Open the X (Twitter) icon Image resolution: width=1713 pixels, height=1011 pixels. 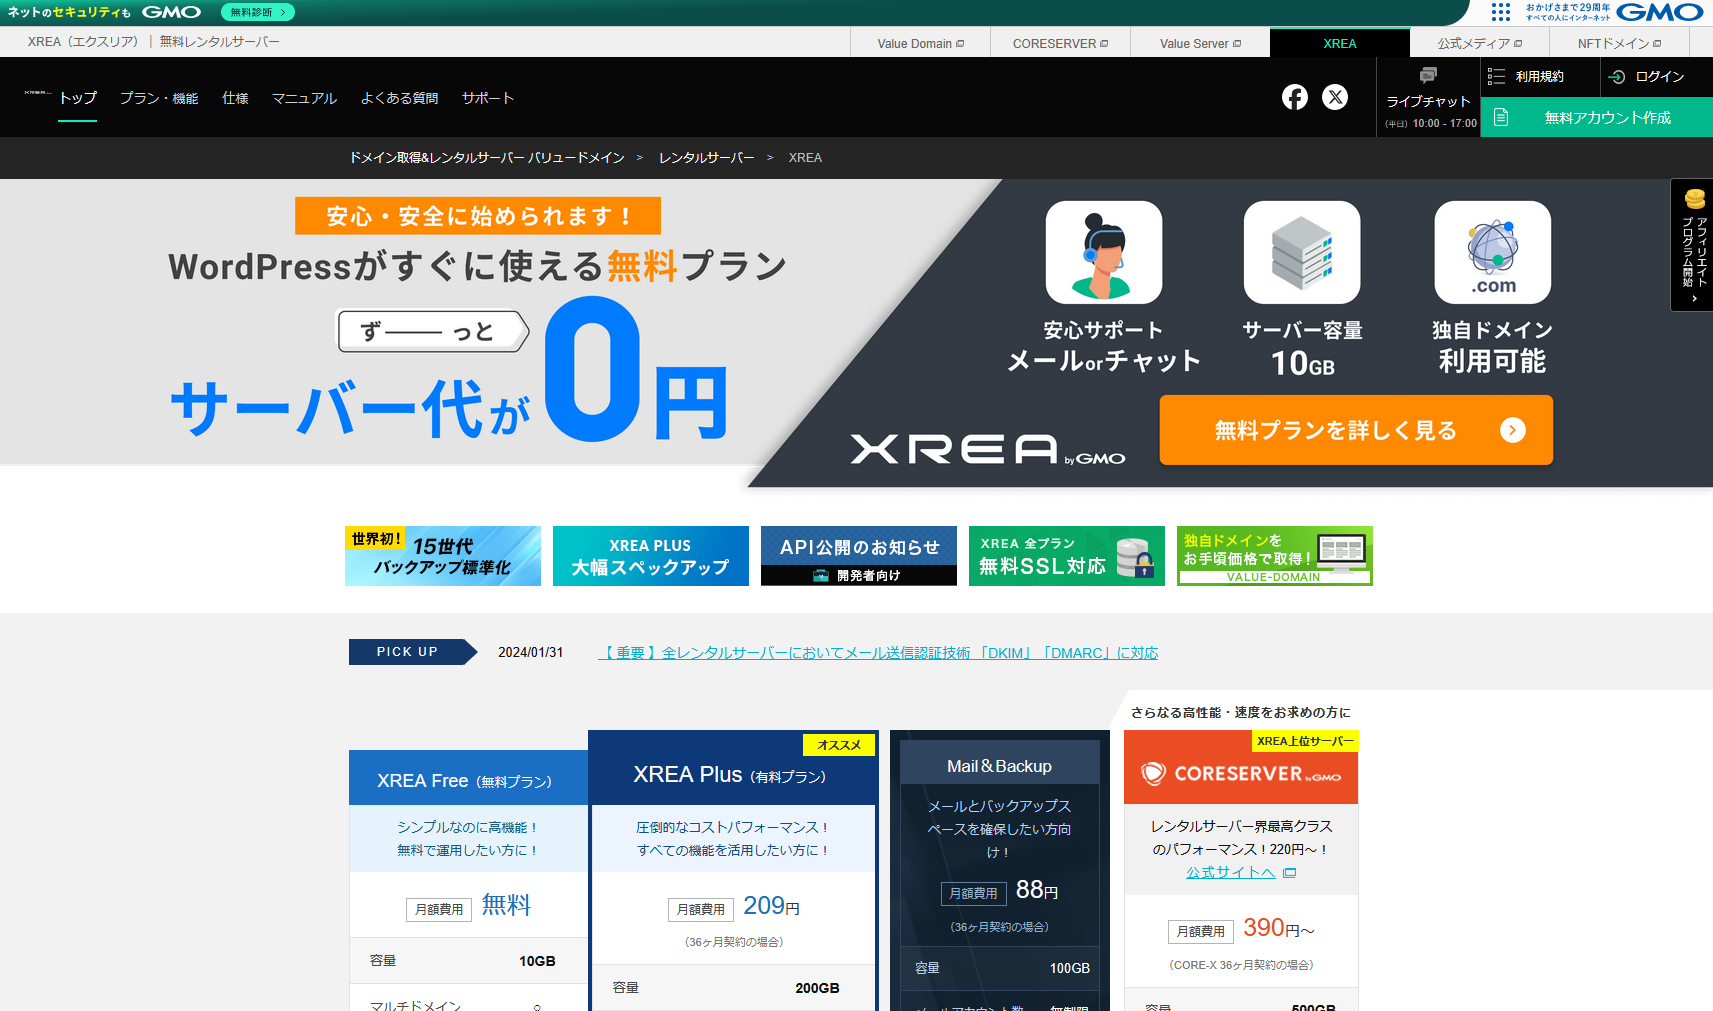(1335, 97)
